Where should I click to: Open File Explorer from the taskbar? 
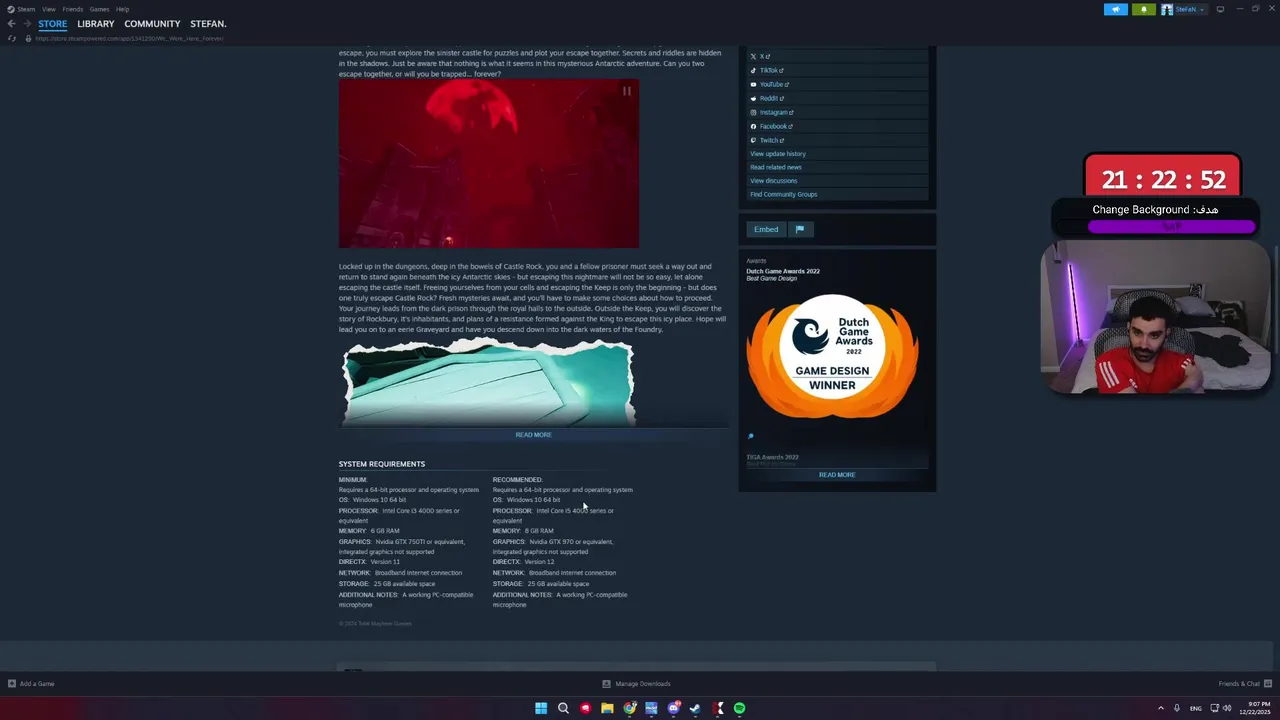coord(607,708)
